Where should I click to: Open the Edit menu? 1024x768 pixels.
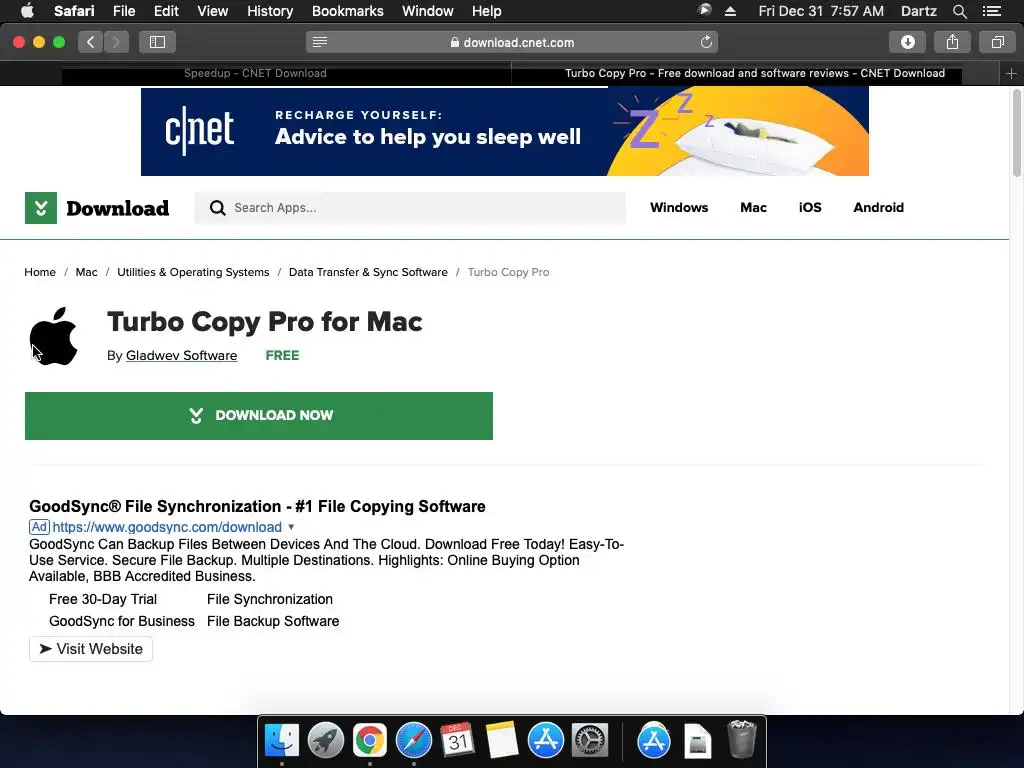(x=166, y=11)
